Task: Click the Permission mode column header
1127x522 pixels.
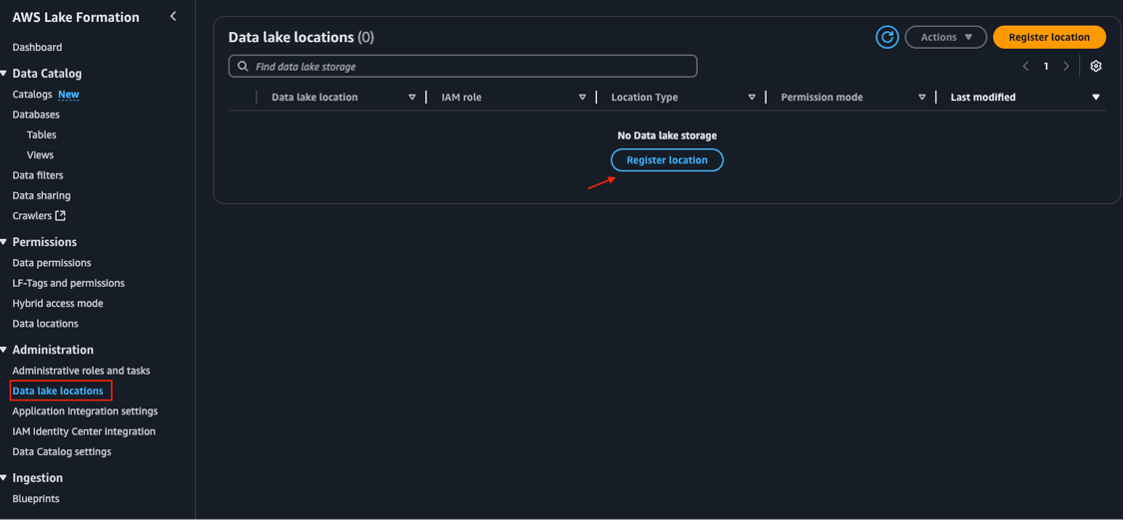Action: [x=822, y=97]
